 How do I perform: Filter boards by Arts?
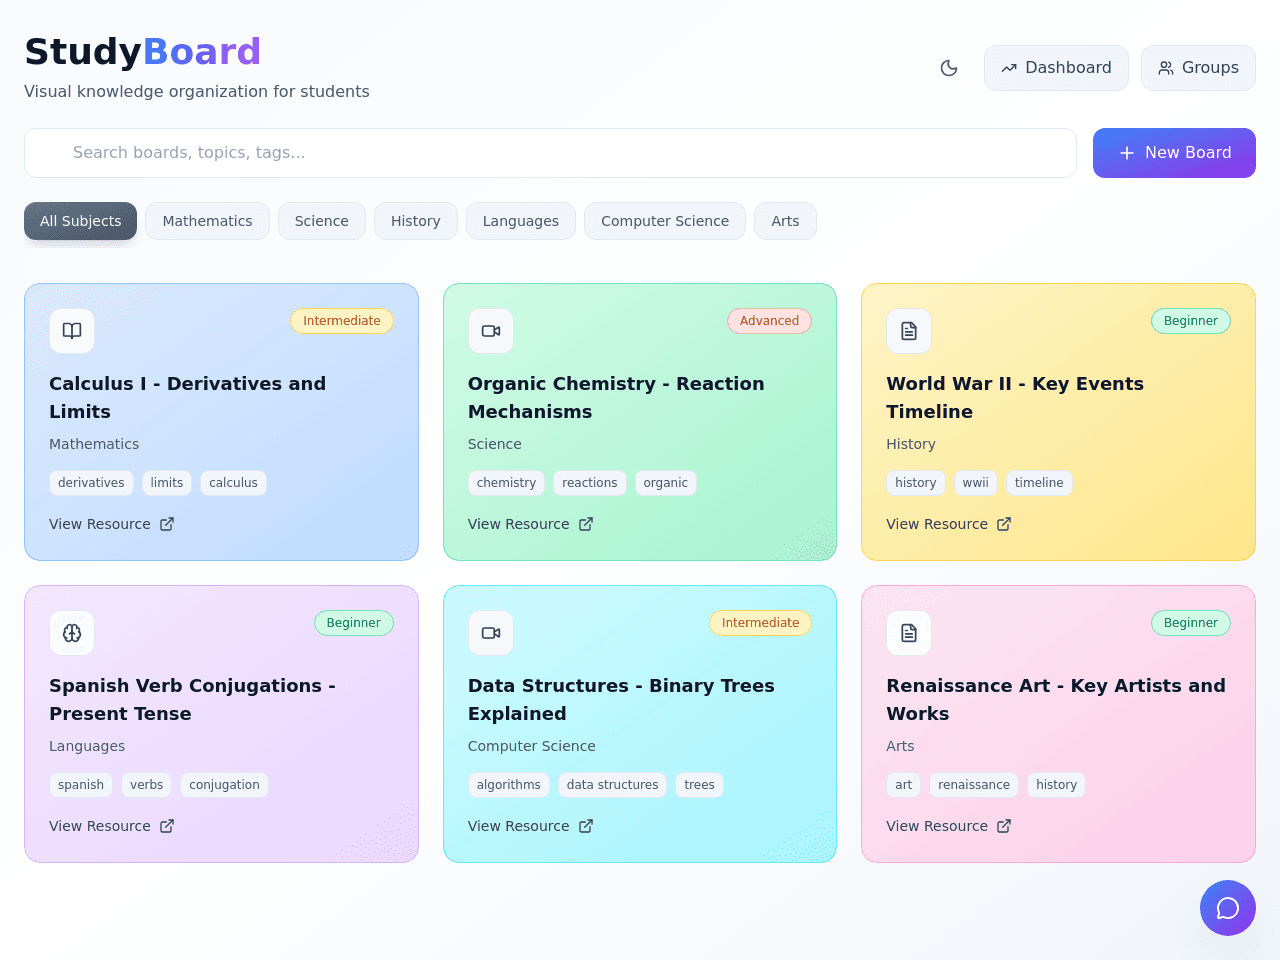pyautogui.click(x=785, y=221)
